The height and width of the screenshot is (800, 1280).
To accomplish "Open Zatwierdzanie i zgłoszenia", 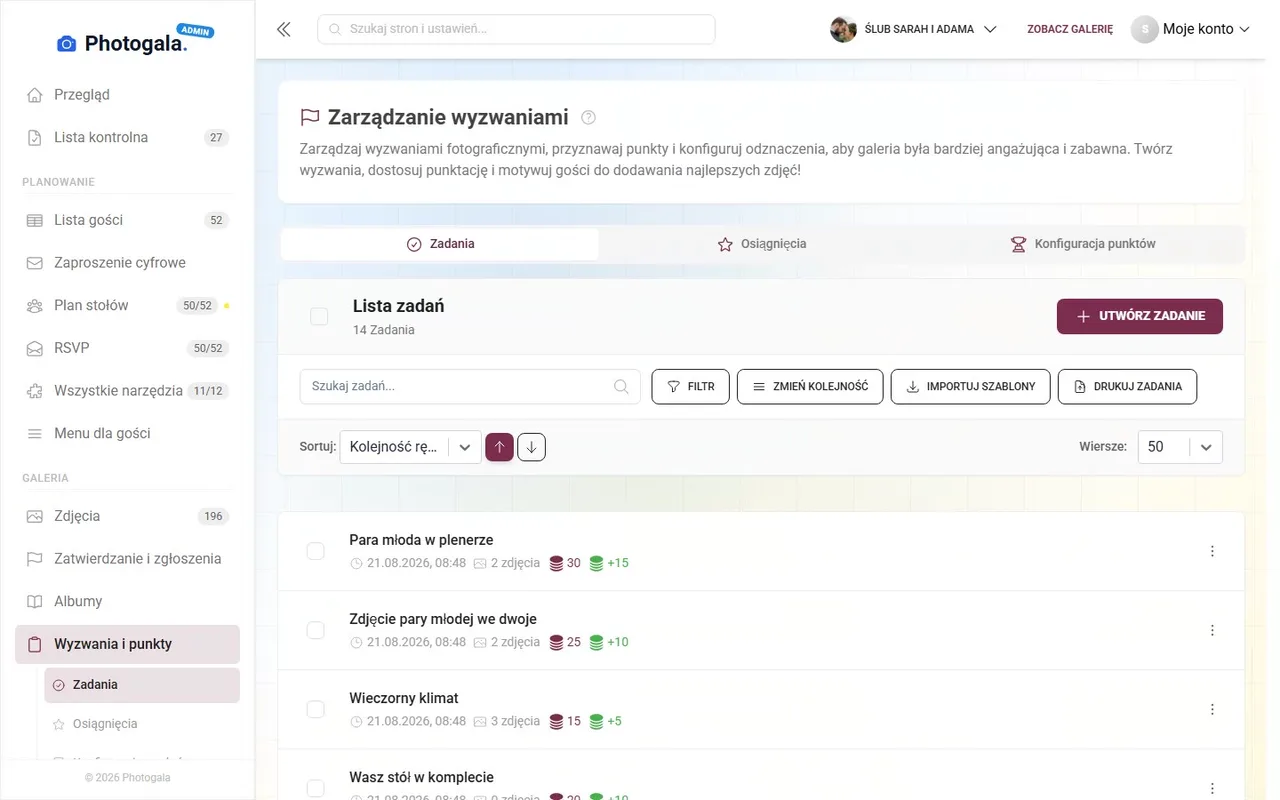I will click(x=127, y=559).
